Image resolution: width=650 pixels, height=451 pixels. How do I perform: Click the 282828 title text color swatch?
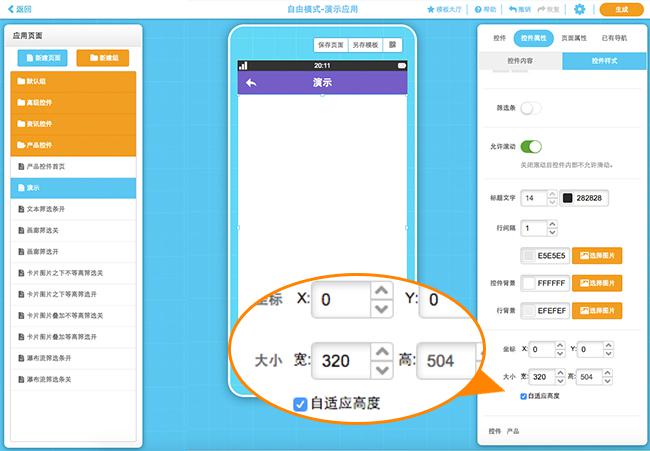pos(567,199)
